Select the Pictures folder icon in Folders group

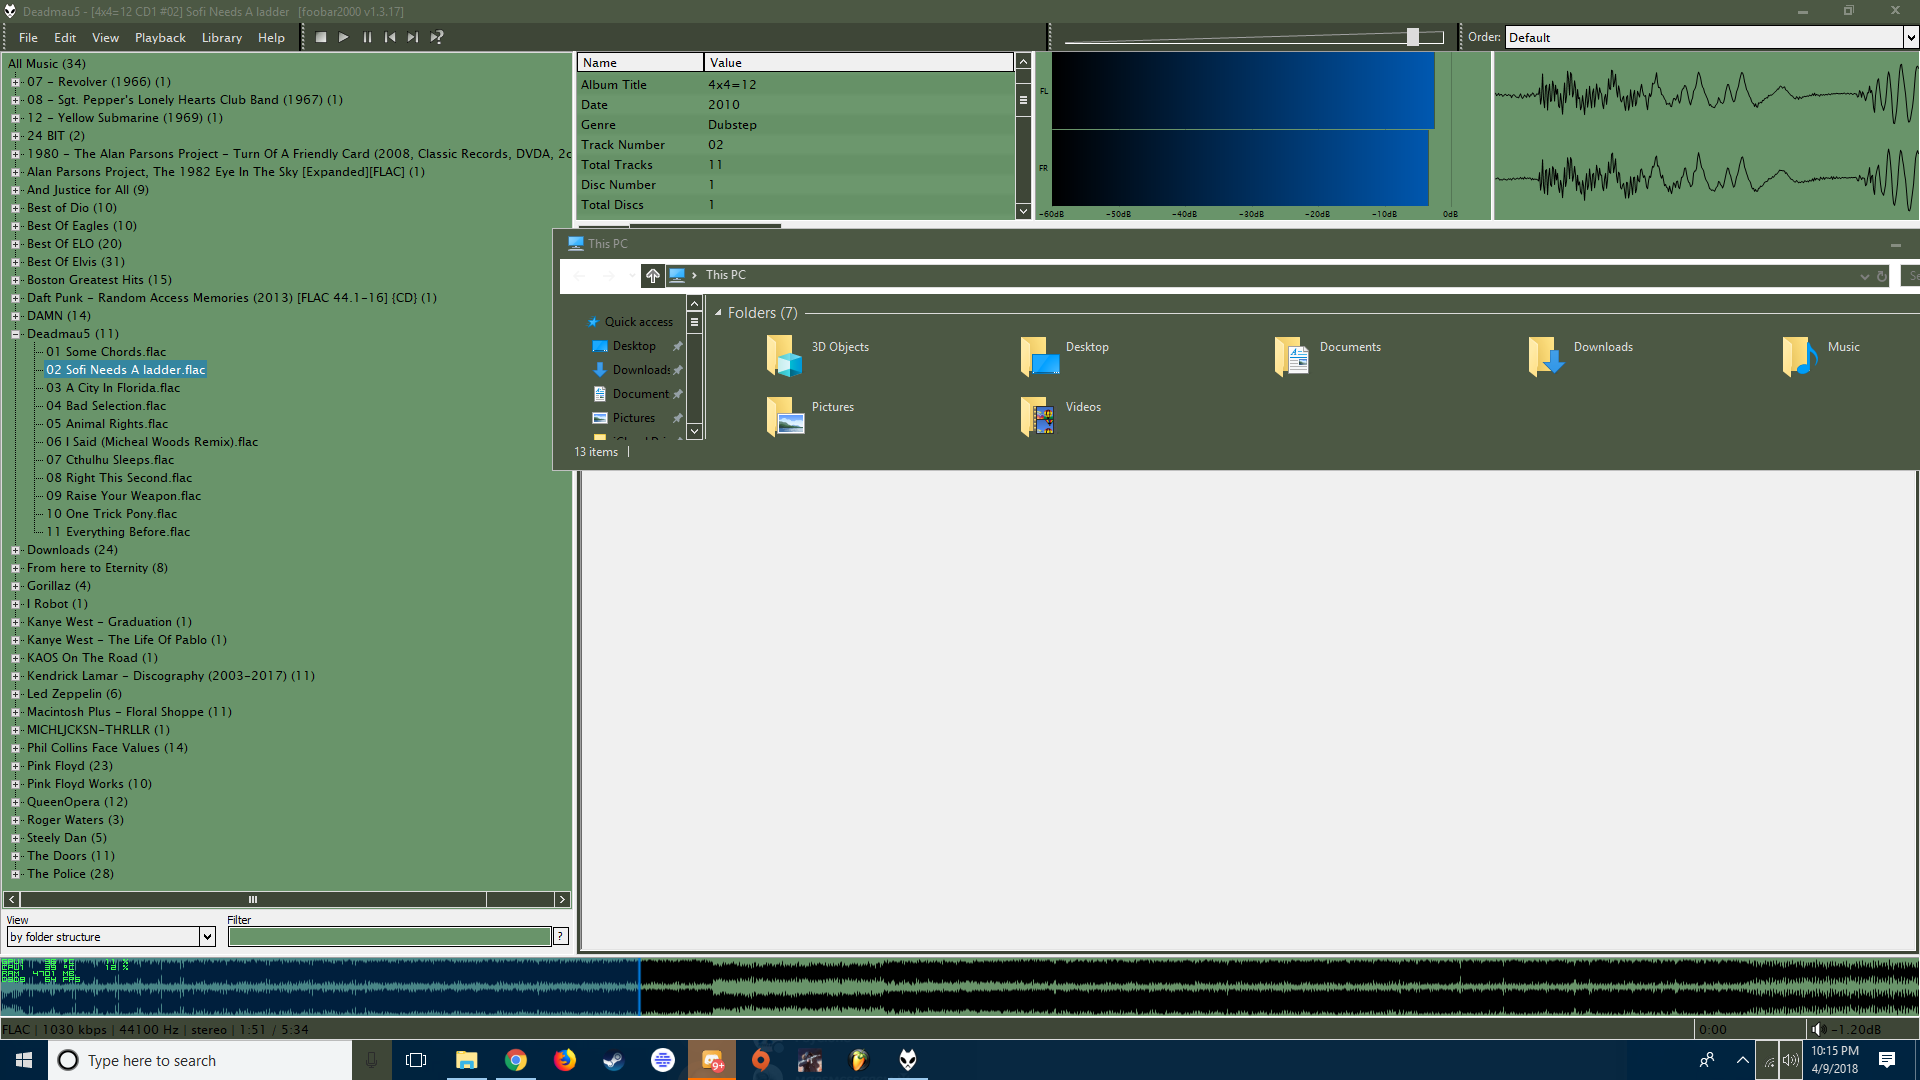point(785,415)
